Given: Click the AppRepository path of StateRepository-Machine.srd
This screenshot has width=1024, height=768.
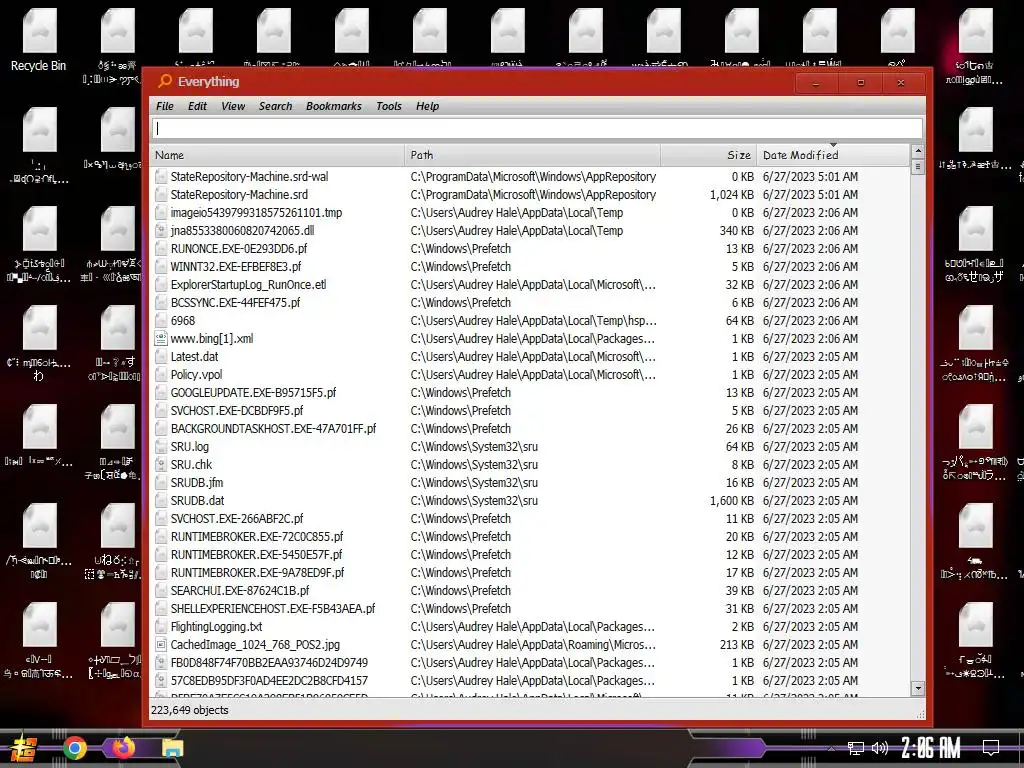Looking at the screenshot, I should click(533, 195).
